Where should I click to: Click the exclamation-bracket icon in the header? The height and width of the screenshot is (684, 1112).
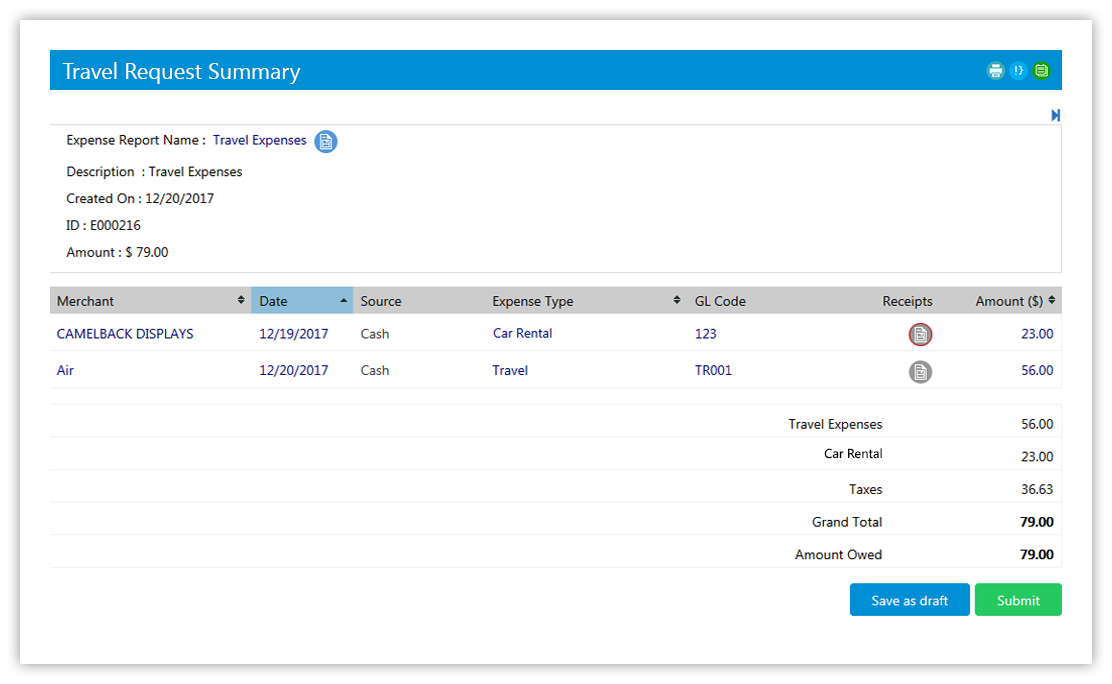1018,71
